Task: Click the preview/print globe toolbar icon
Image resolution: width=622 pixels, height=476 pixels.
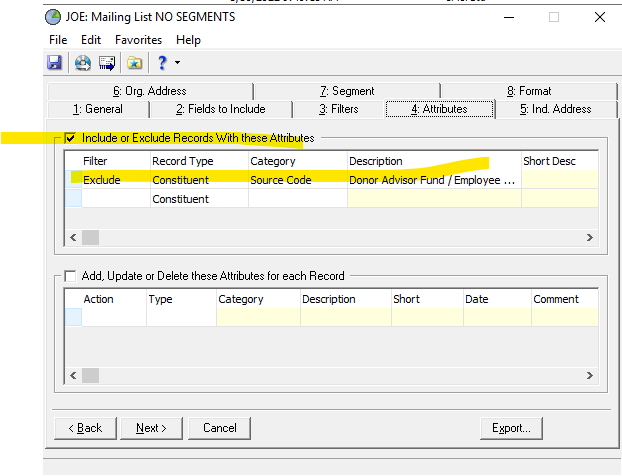Action: [83, 63]
